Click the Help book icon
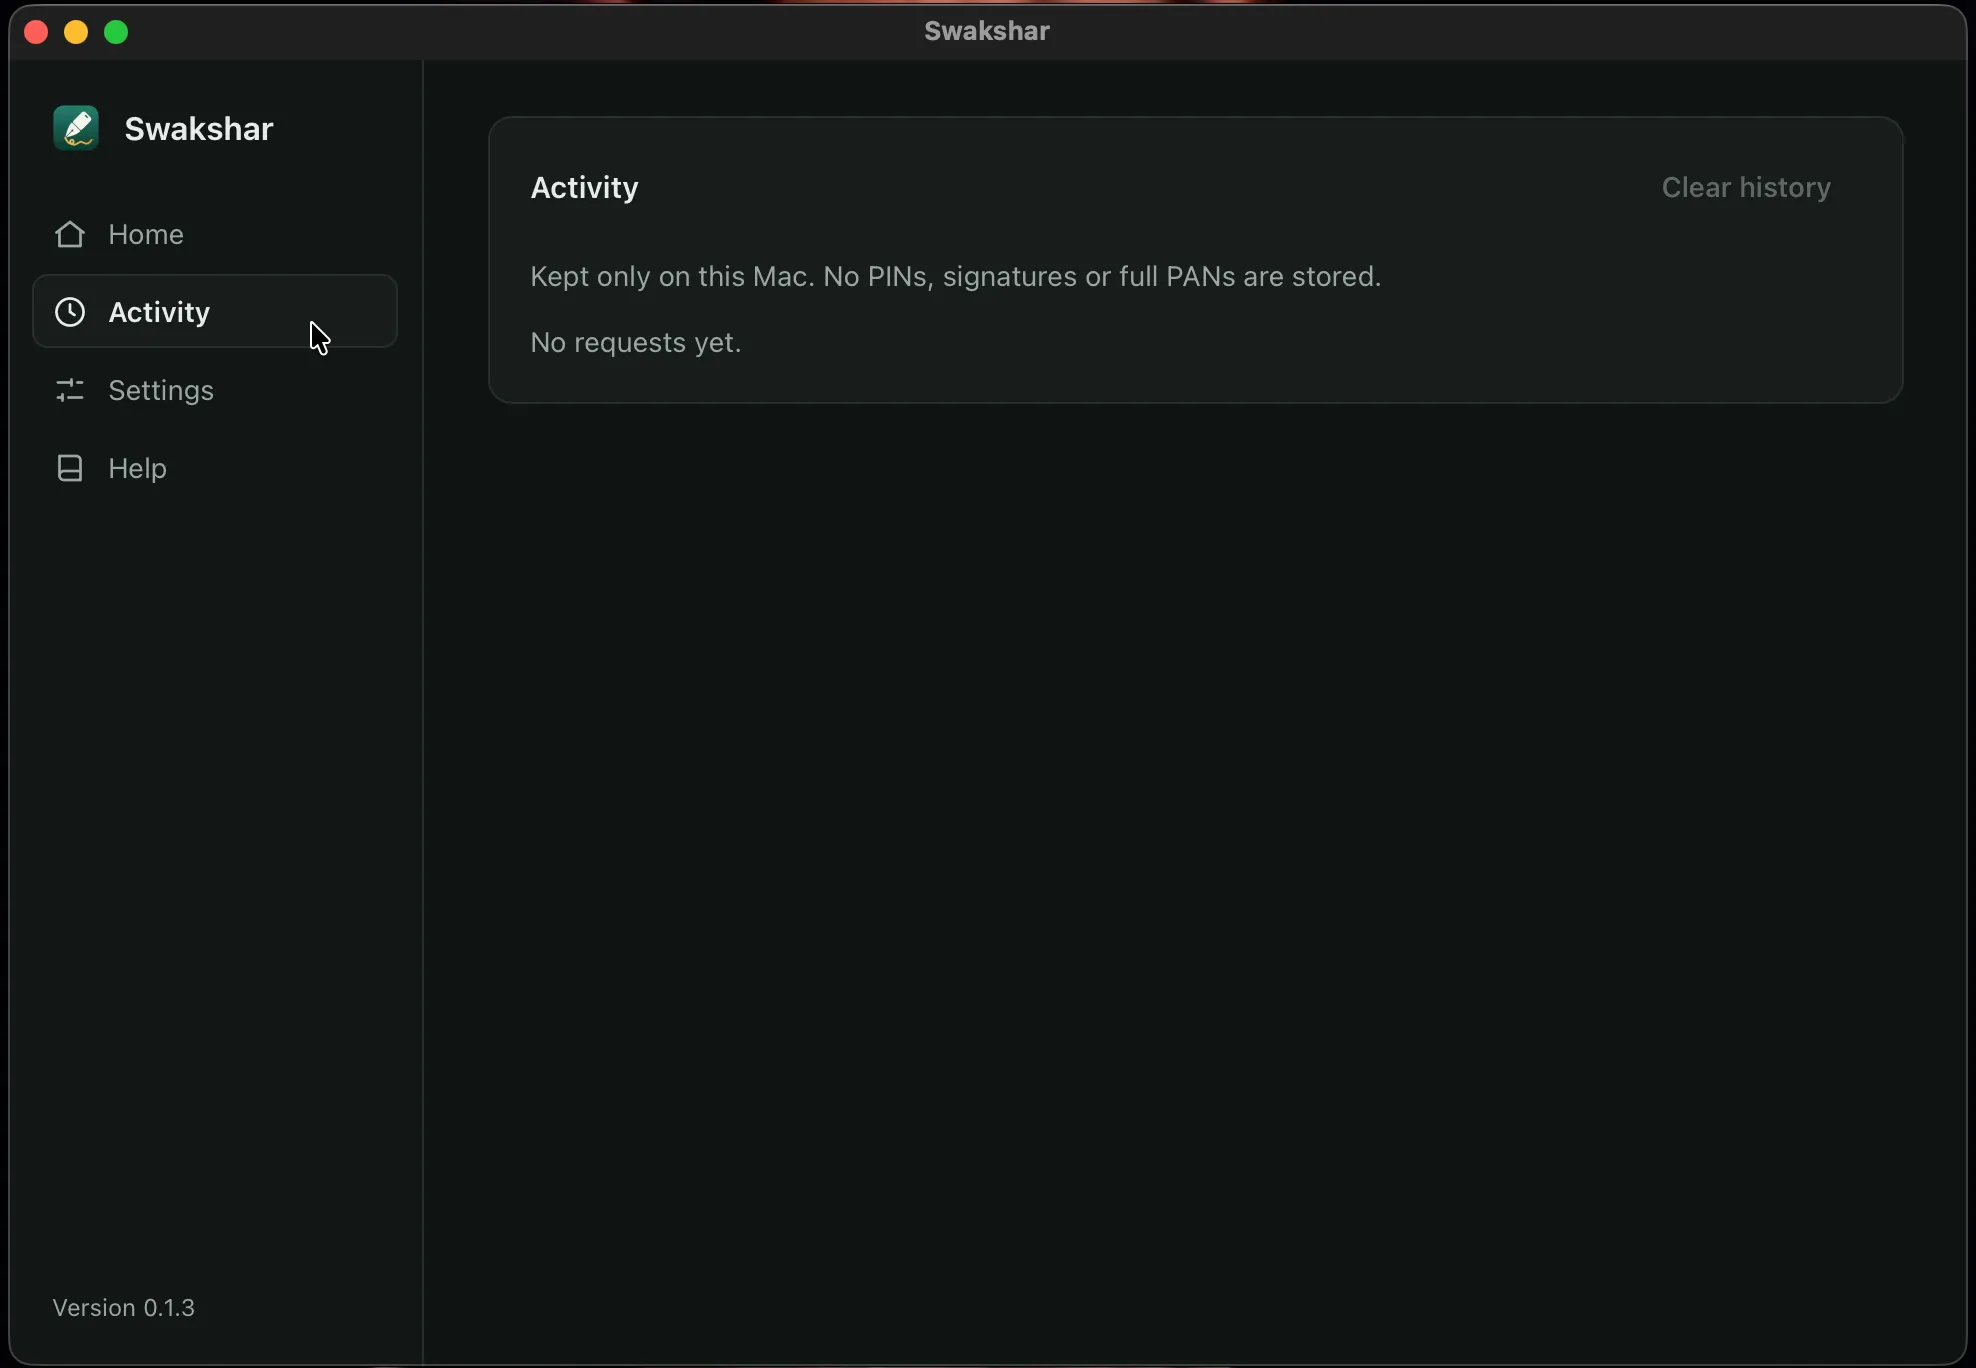The image size is (1976, 1368). coord(70,468)
